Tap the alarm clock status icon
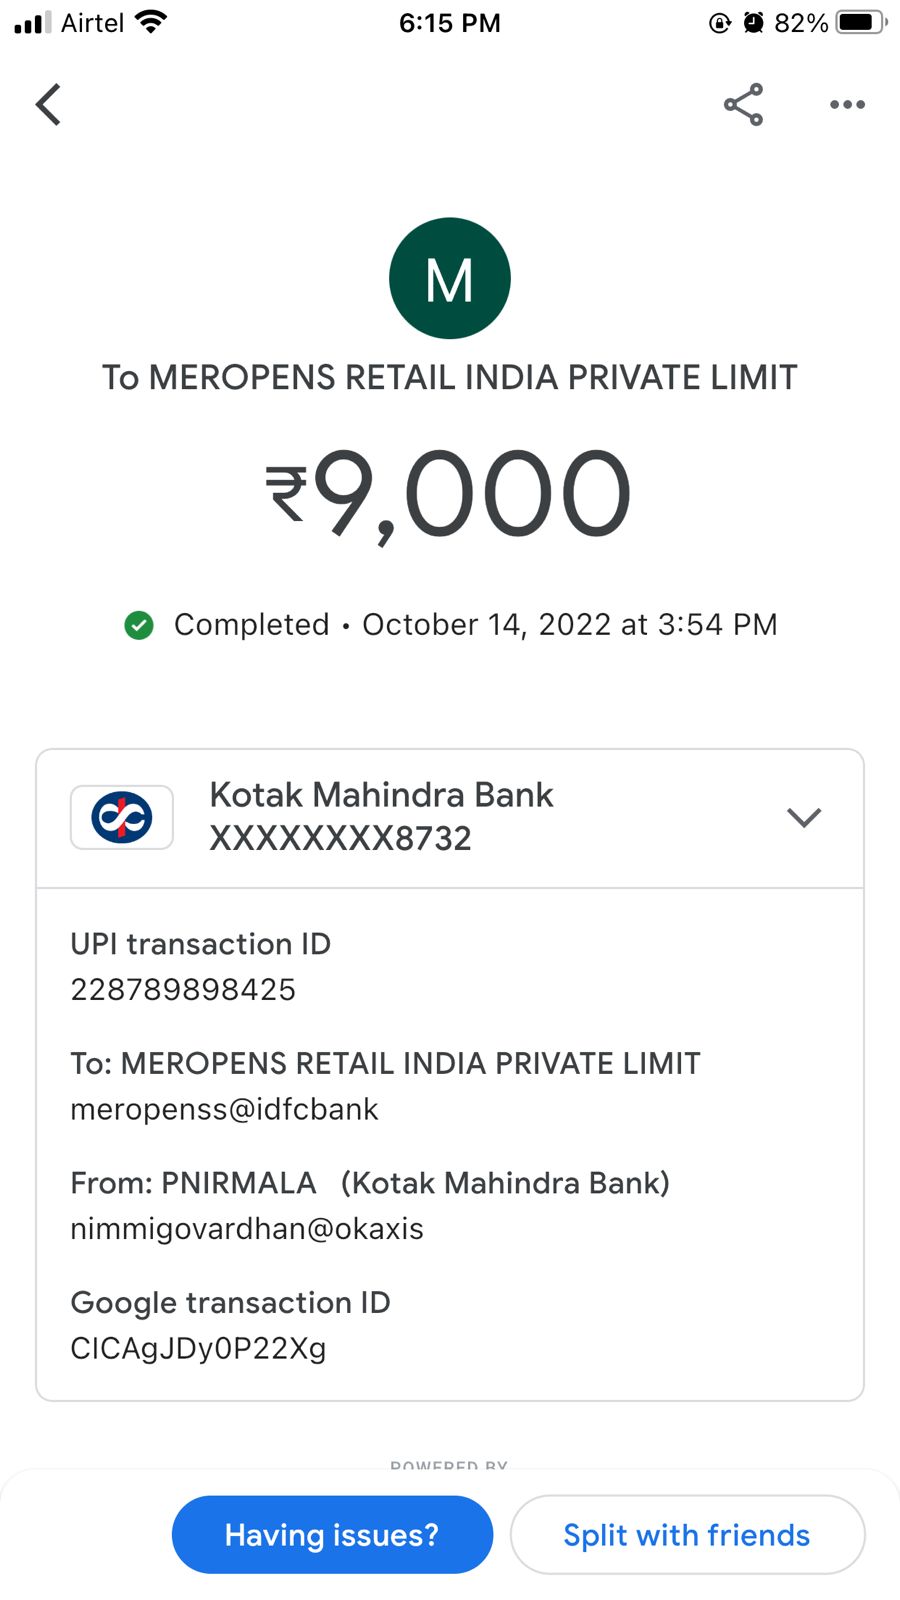This screenshot has height=1600, width=900. [x=754, y=23]
